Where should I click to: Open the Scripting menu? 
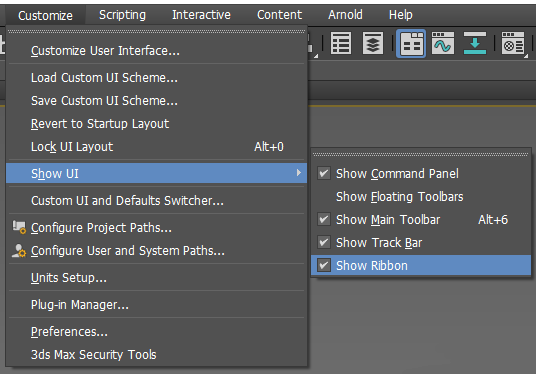coord(122,15)
